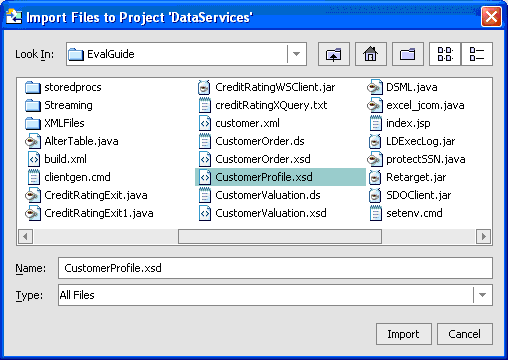Viewport: 508px width, 360px height.
Task: Select the SDOClient.jar file icon
Action: 375,195
